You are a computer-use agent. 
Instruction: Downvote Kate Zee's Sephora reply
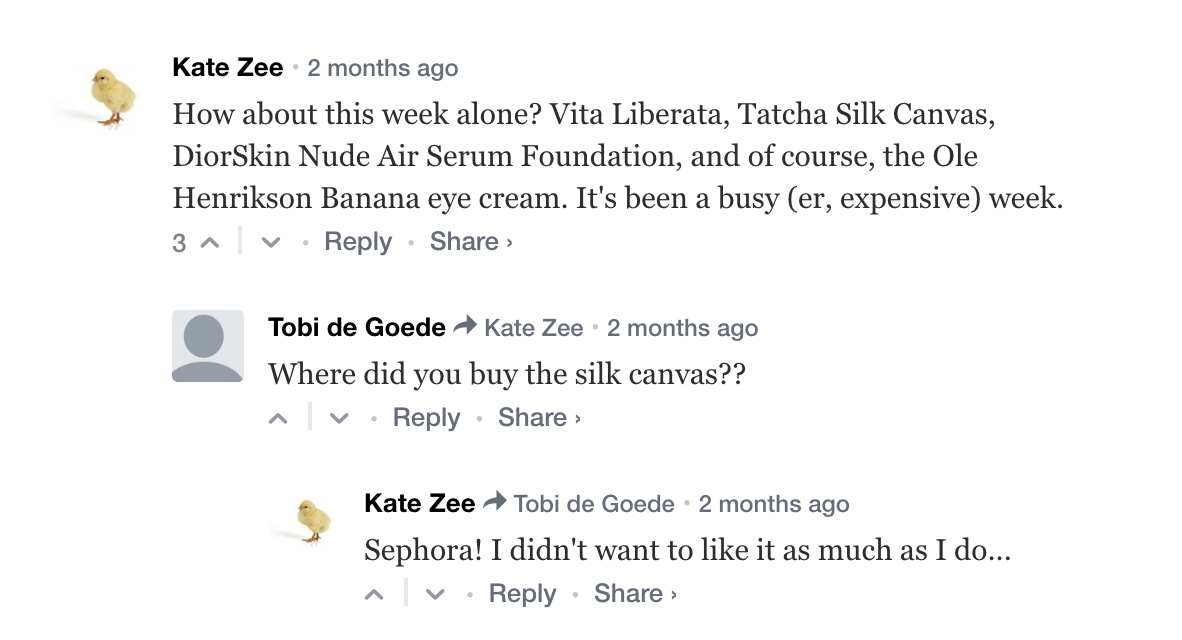click(435, 595)
